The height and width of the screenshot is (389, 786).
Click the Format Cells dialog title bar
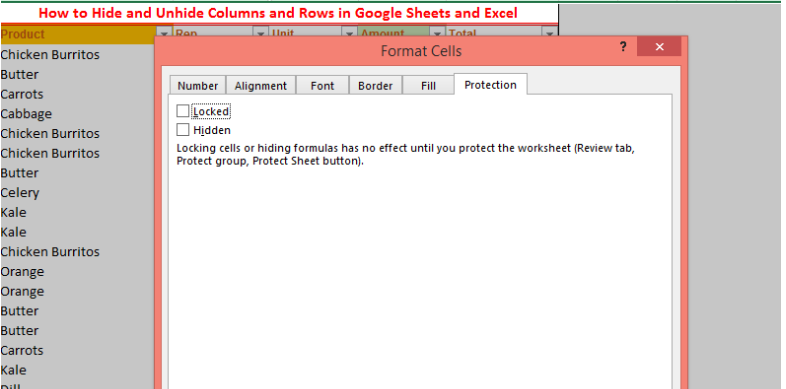coord(421,51)
